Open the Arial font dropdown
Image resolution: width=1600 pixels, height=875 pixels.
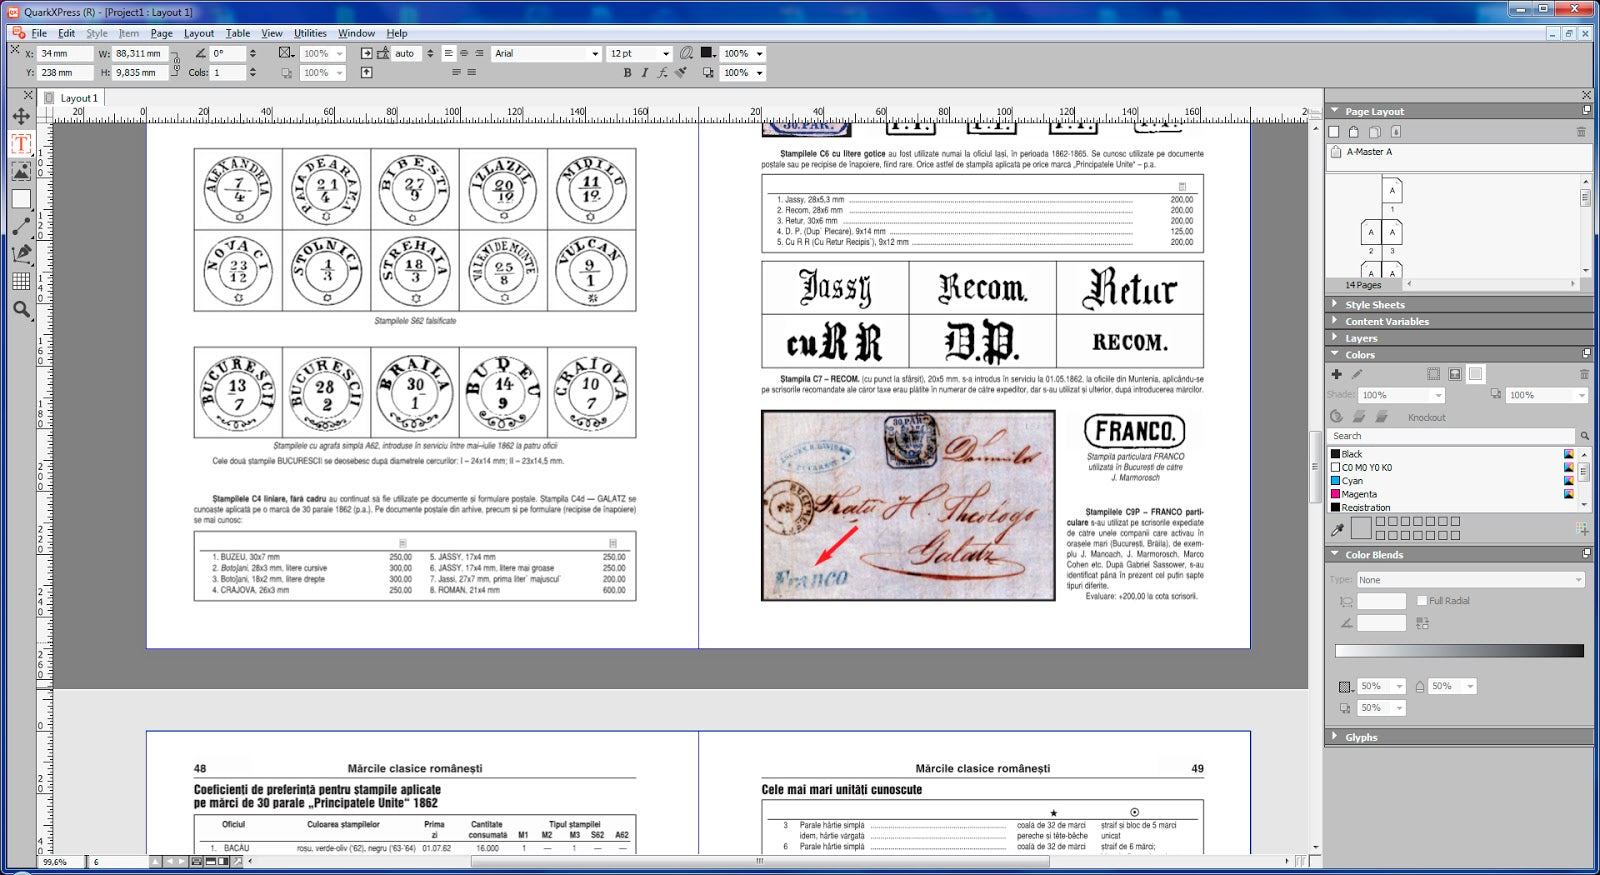click(x=595, y=54)
